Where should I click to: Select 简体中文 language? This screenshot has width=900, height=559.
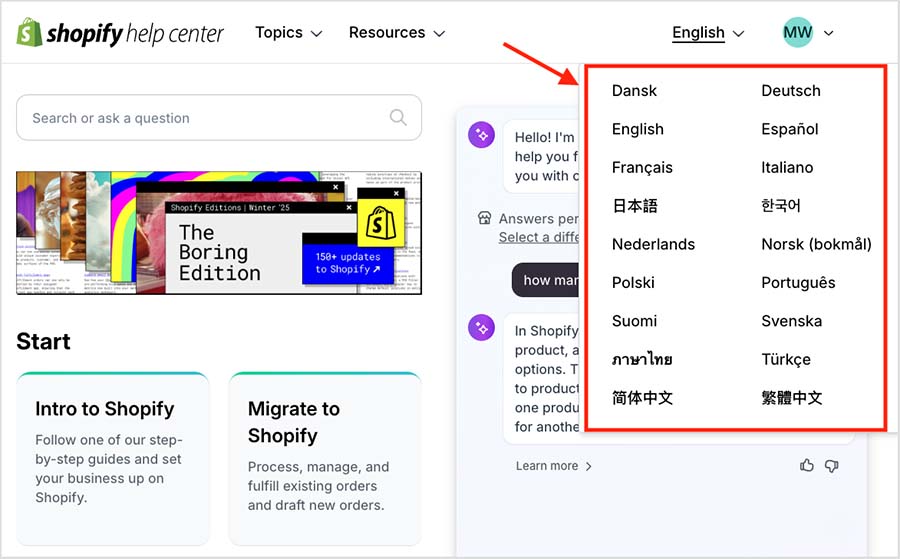642,398
